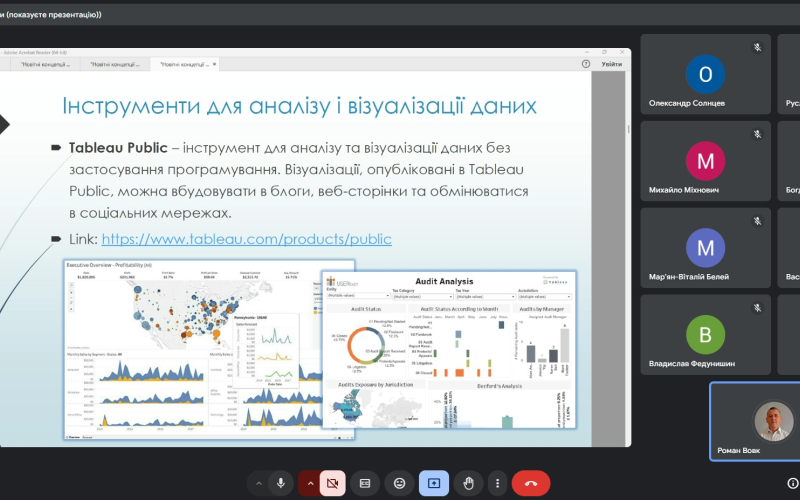Click muted mic icon on Олександр Солнцев tile
The image size is (800, 500).
tap(757, 47)
